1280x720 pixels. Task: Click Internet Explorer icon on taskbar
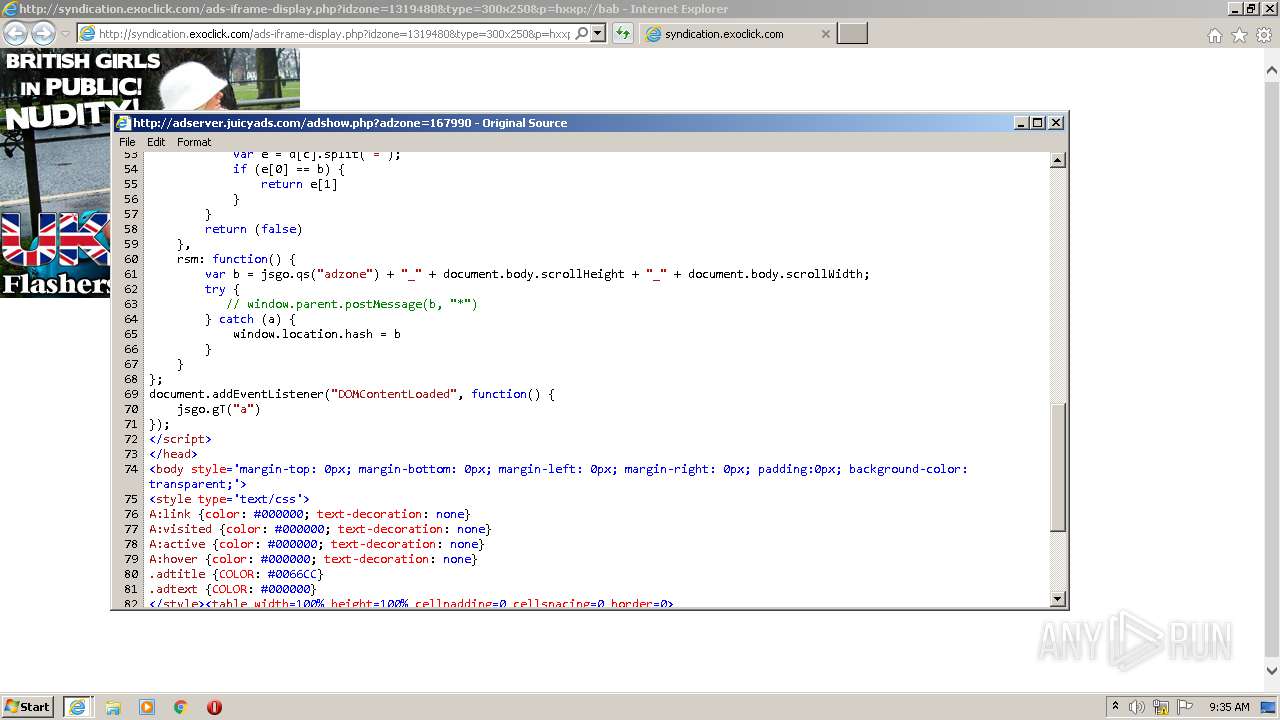(x=77, y=707)
